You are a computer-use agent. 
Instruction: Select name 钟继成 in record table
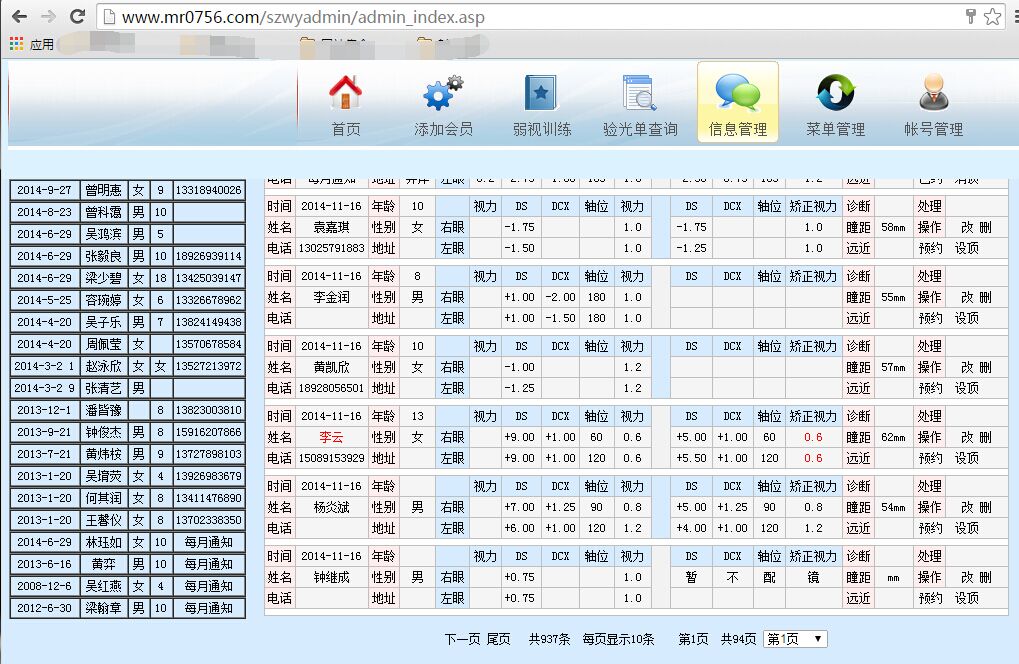pos(331,578)
